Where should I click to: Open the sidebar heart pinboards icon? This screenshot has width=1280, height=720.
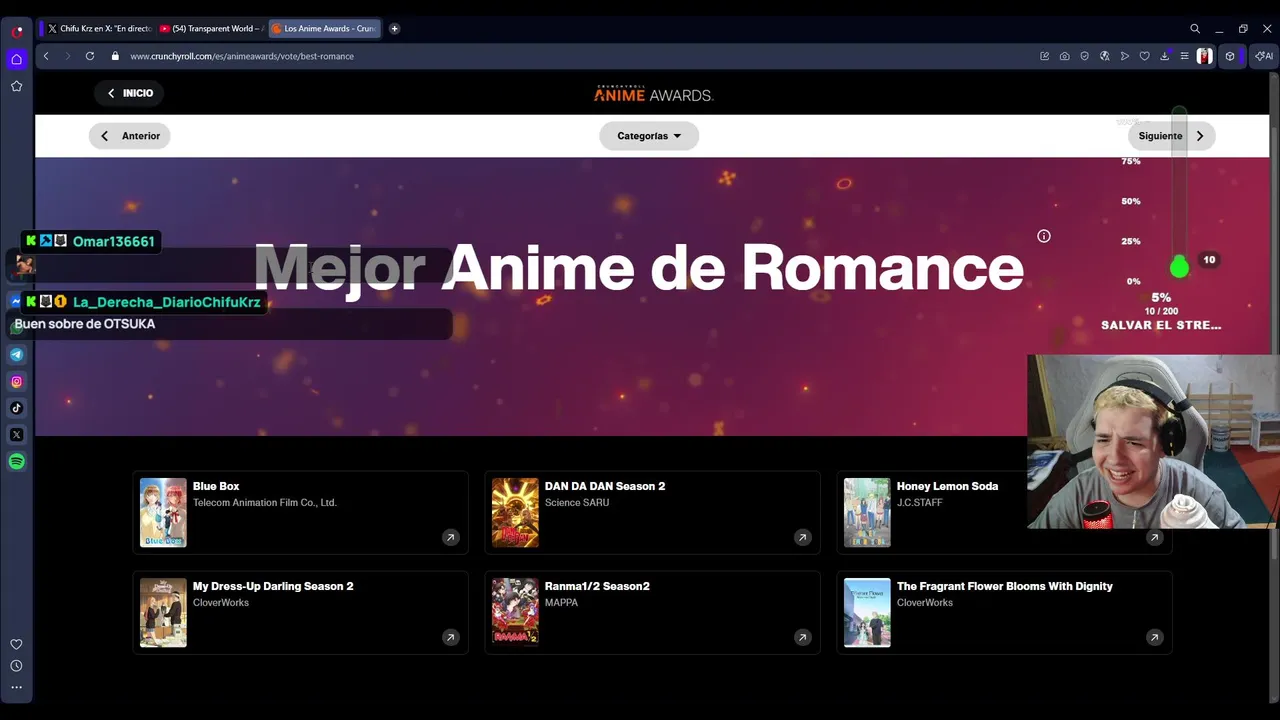17,644
